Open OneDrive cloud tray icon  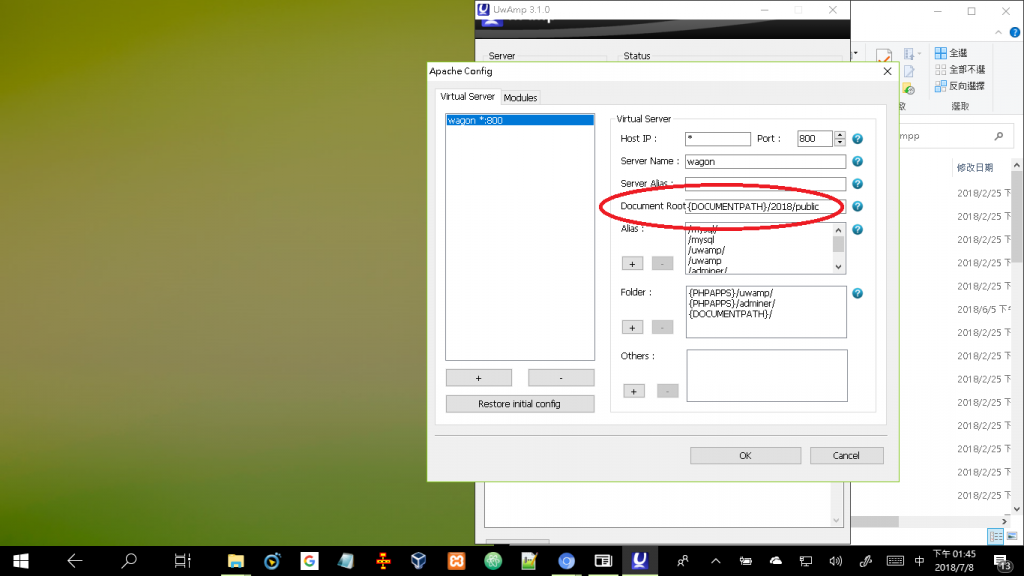[x=776, y=561]
